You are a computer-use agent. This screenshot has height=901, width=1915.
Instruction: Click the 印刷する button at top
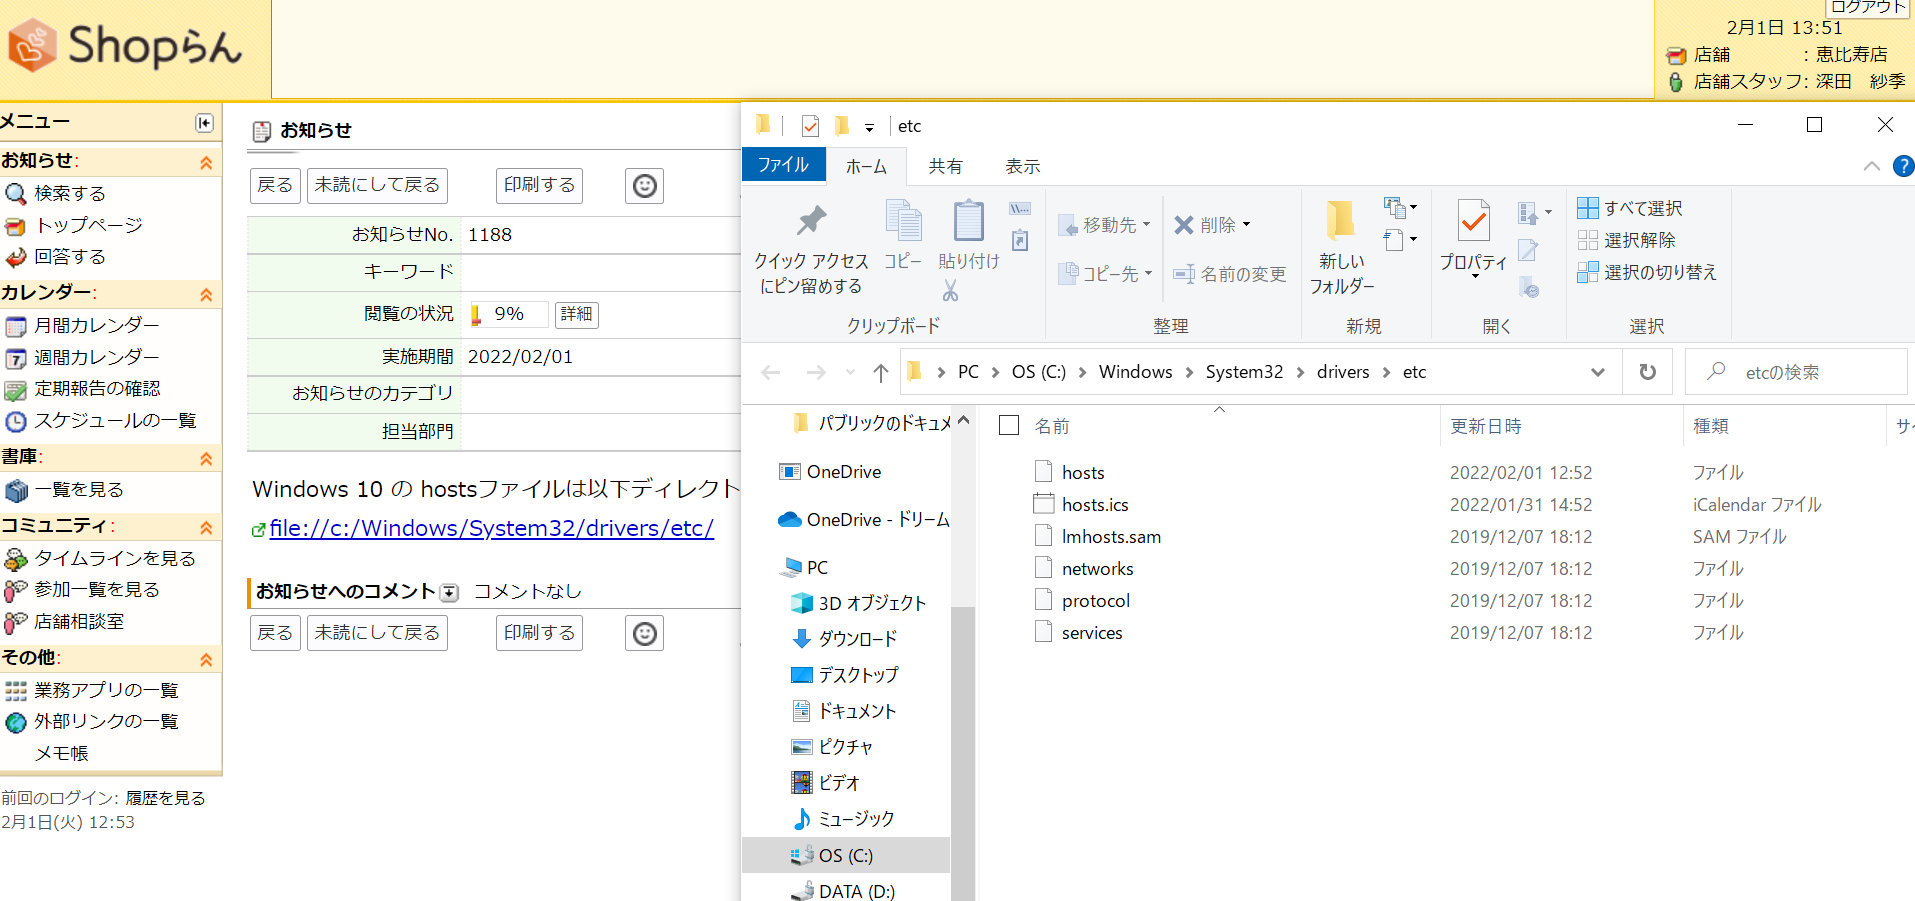click(x=539, y=185)
